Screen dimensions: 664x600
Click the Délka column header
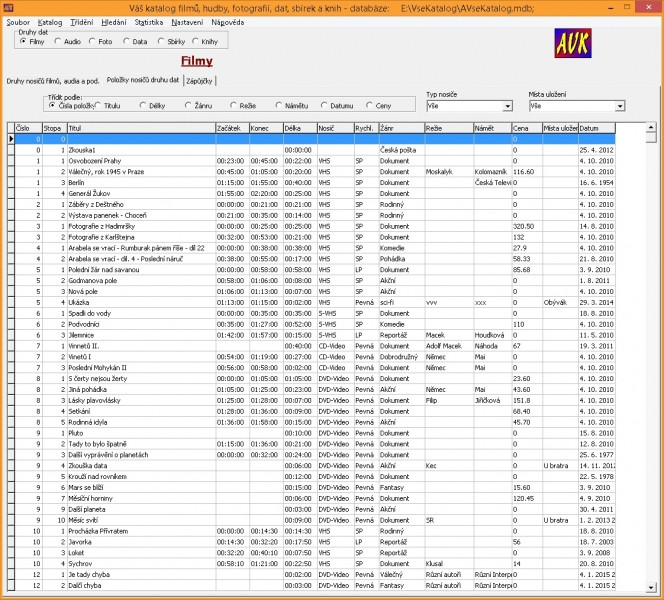pyautogui.click(x=300, y=128)
